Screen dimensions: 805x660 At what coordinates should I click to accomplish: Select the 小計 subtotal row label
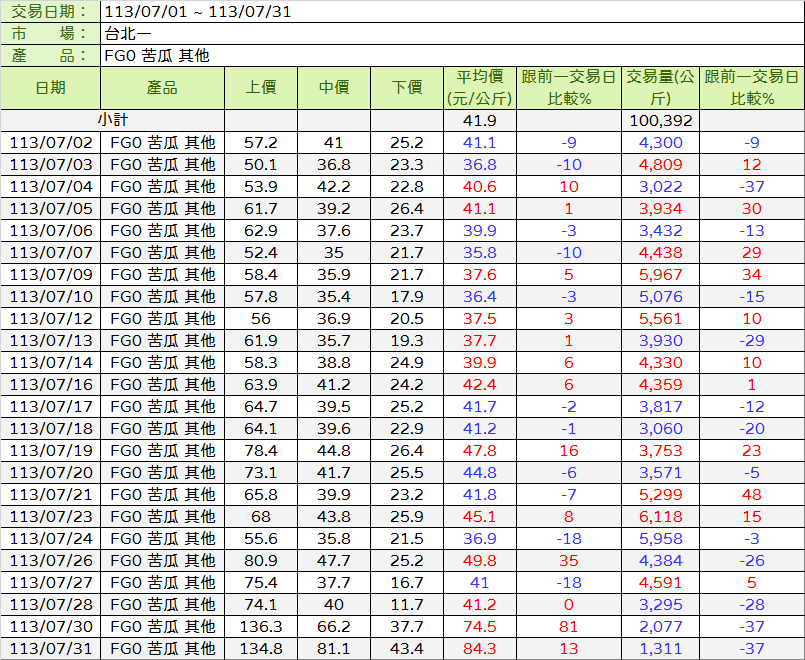pyautogui.click(x=112, y=120)
